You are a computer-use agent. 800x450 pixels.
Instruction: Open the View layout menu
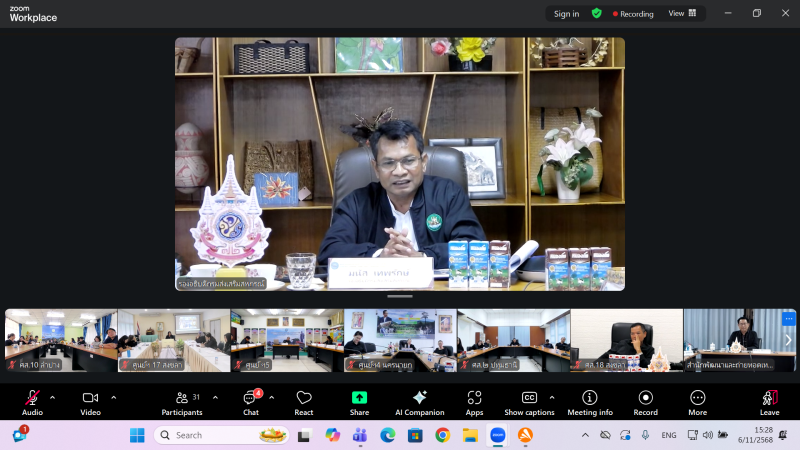coord(682,14)
